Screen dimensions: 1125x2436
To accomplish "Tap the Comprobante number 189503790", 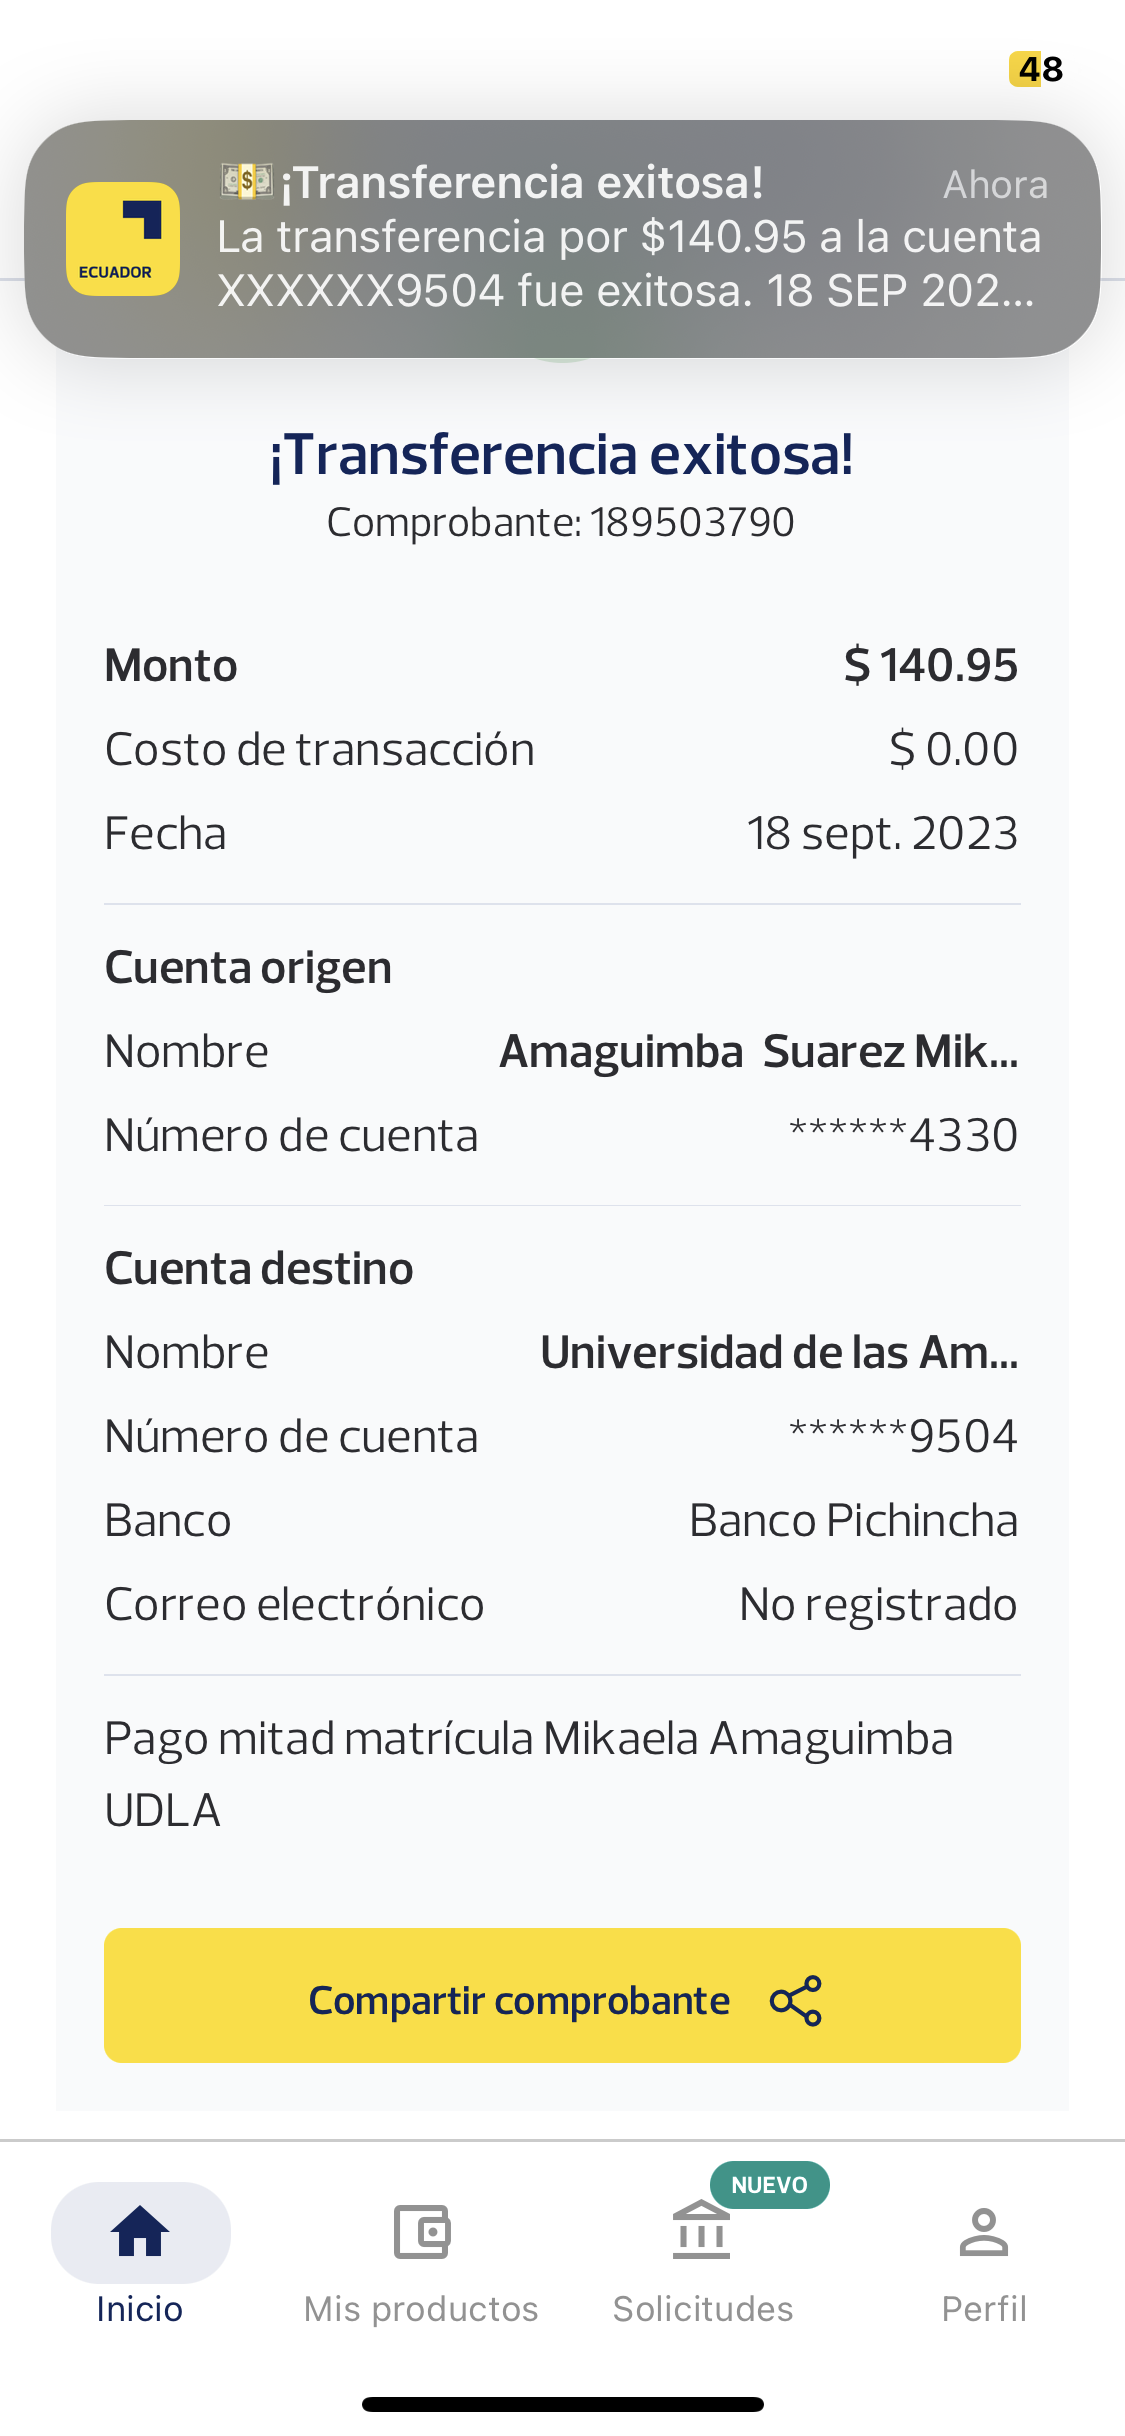I will (x=691, y=522).
